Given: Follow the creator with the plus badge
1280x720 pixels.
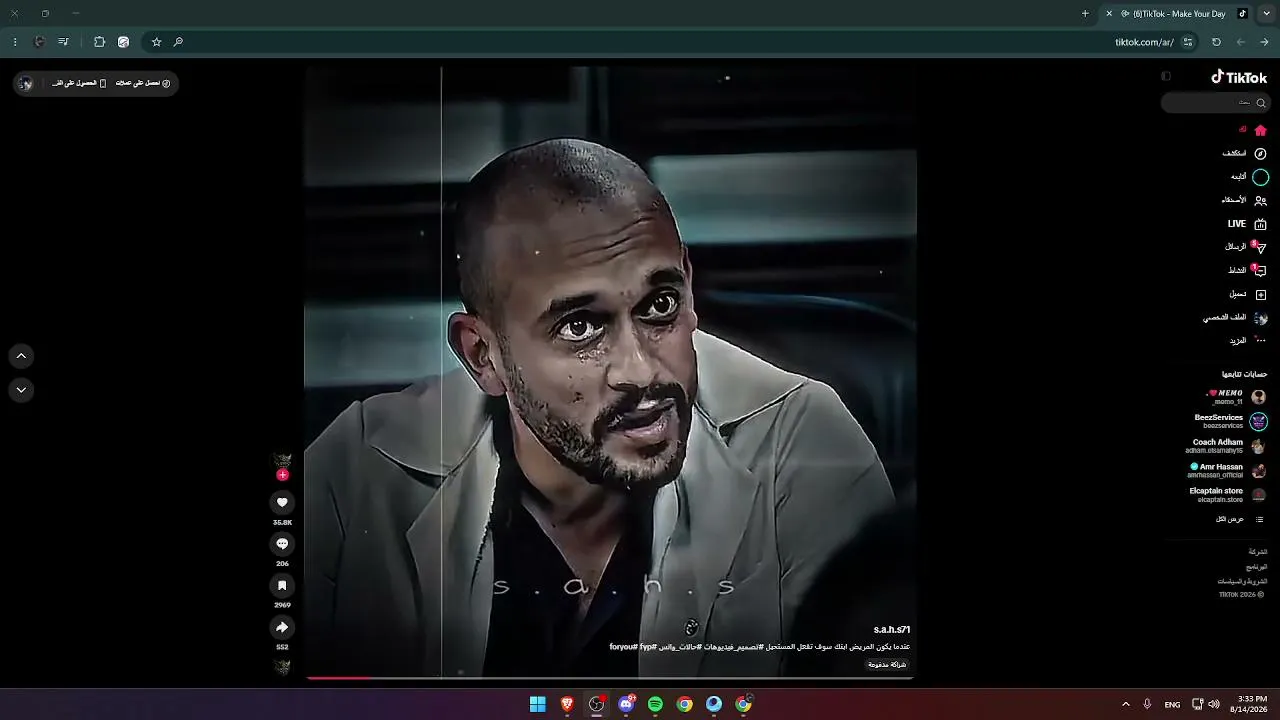Looking at the screenshot, I should pyautogui.click(x=282, y=475).
